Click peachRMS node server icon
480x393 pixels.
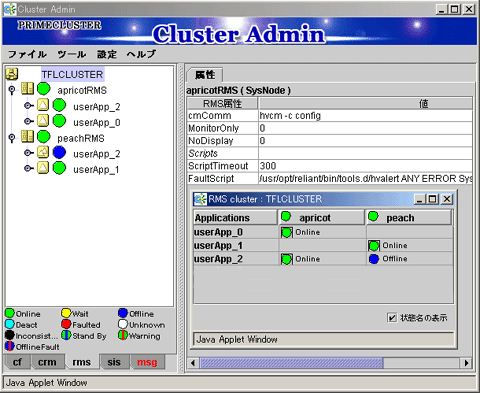pos(27,136)
